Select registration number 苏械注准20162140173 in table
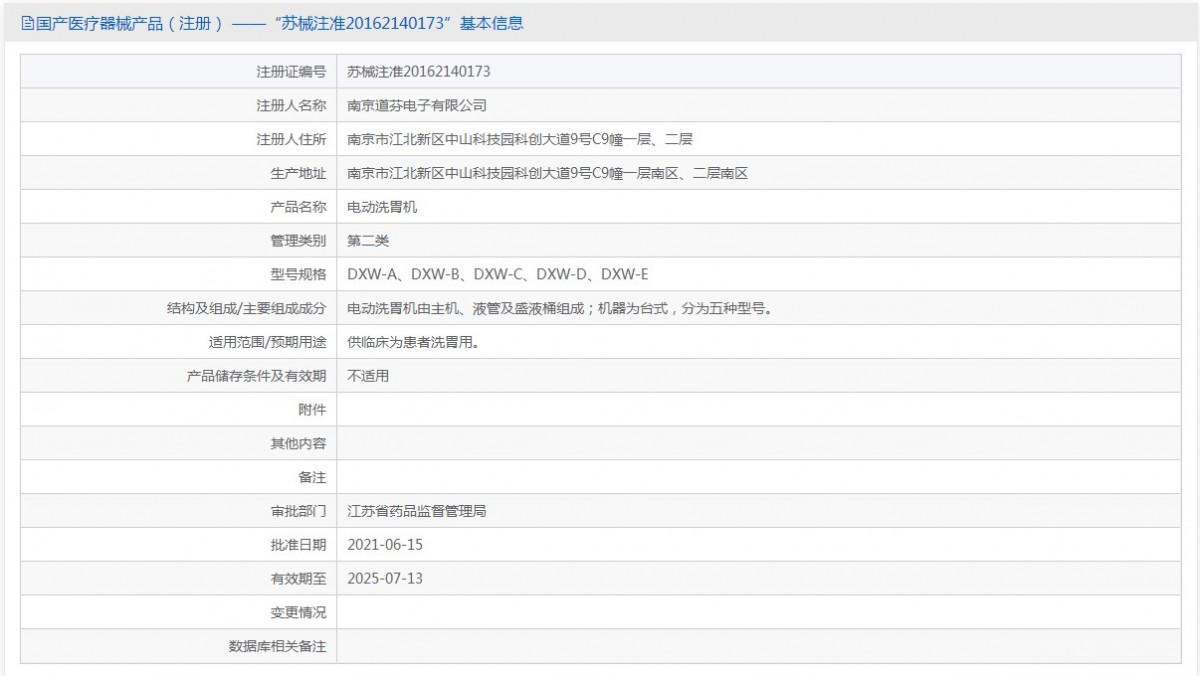 click(418, 72)
